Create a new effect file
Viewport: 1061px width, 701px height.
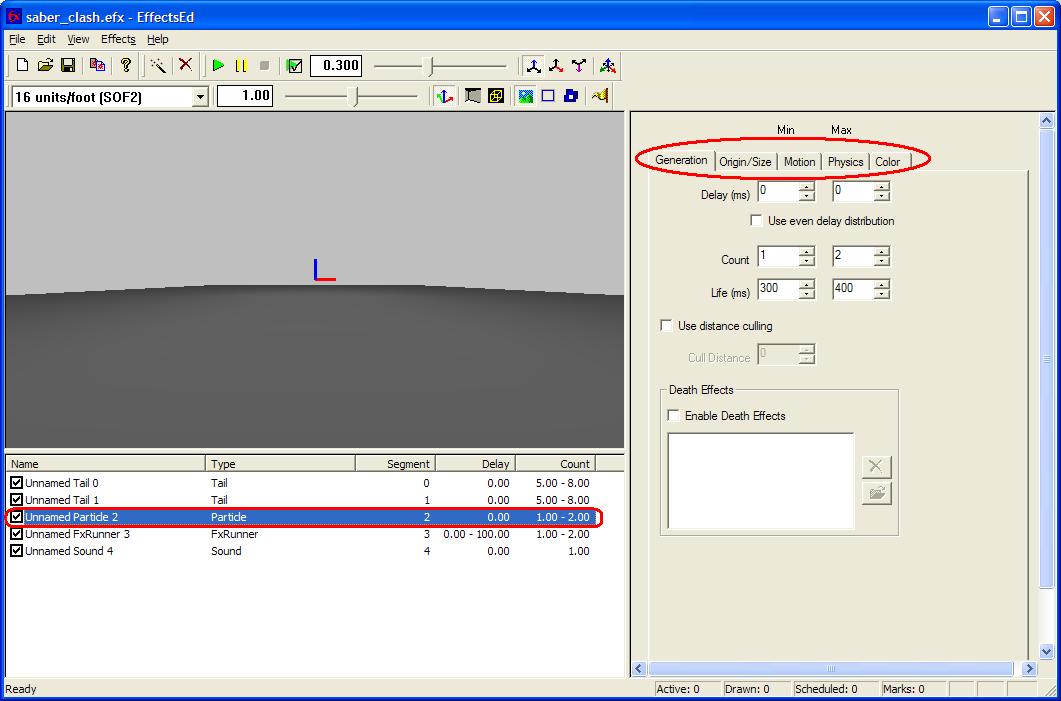(22, 66)
